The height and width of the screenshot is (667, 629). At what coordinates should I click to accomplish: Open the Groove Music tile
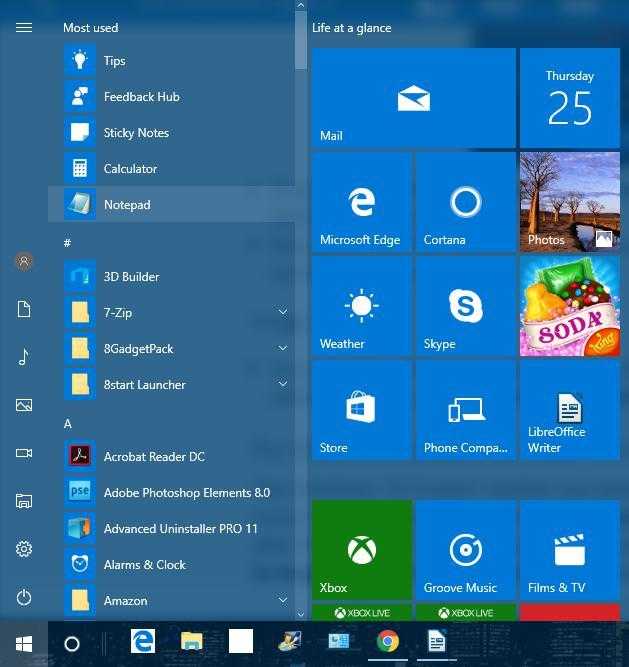coord(466,550)
